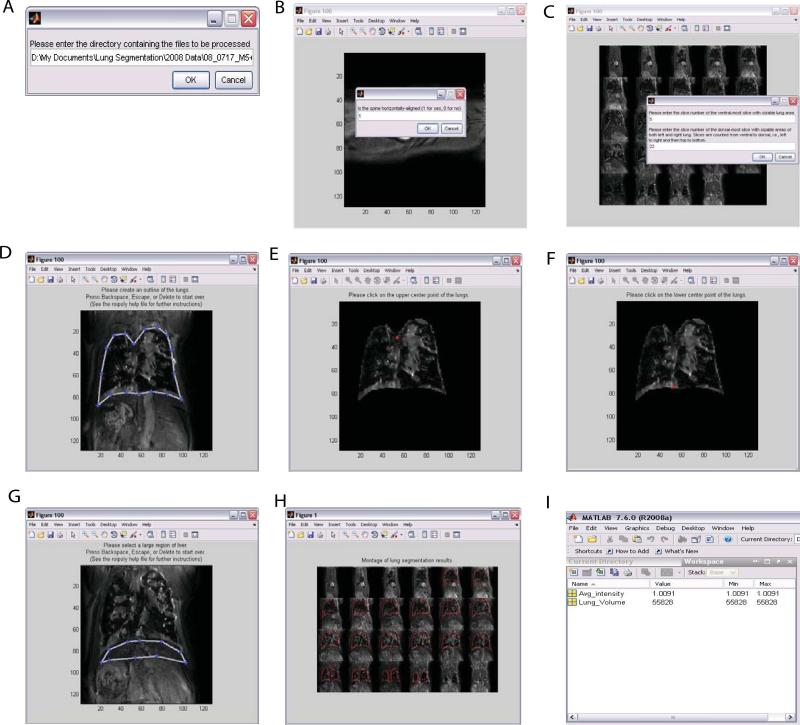Select Edit Plot arrow in lung outline window

73,280
